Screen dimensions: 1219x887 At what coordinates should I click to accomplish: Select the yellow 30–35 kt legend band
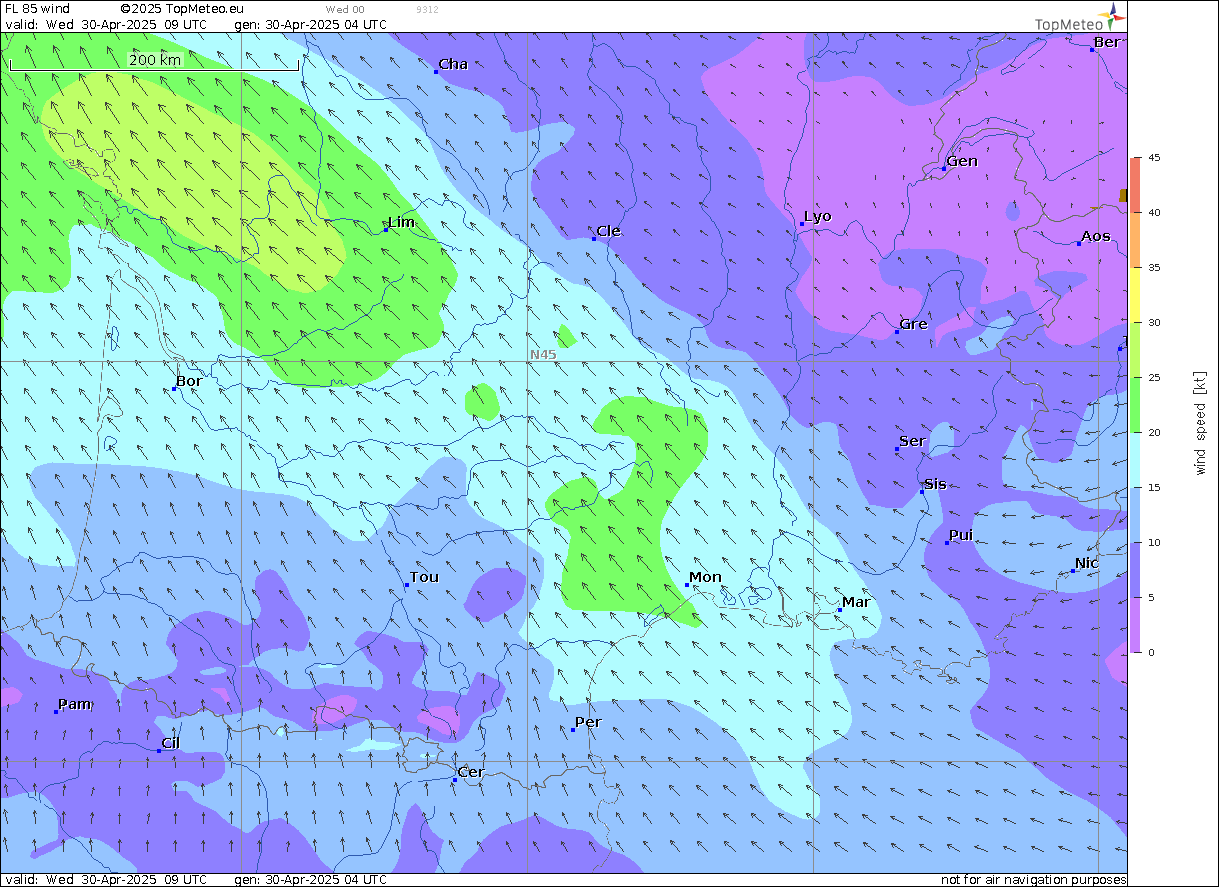pos(1135,295)
